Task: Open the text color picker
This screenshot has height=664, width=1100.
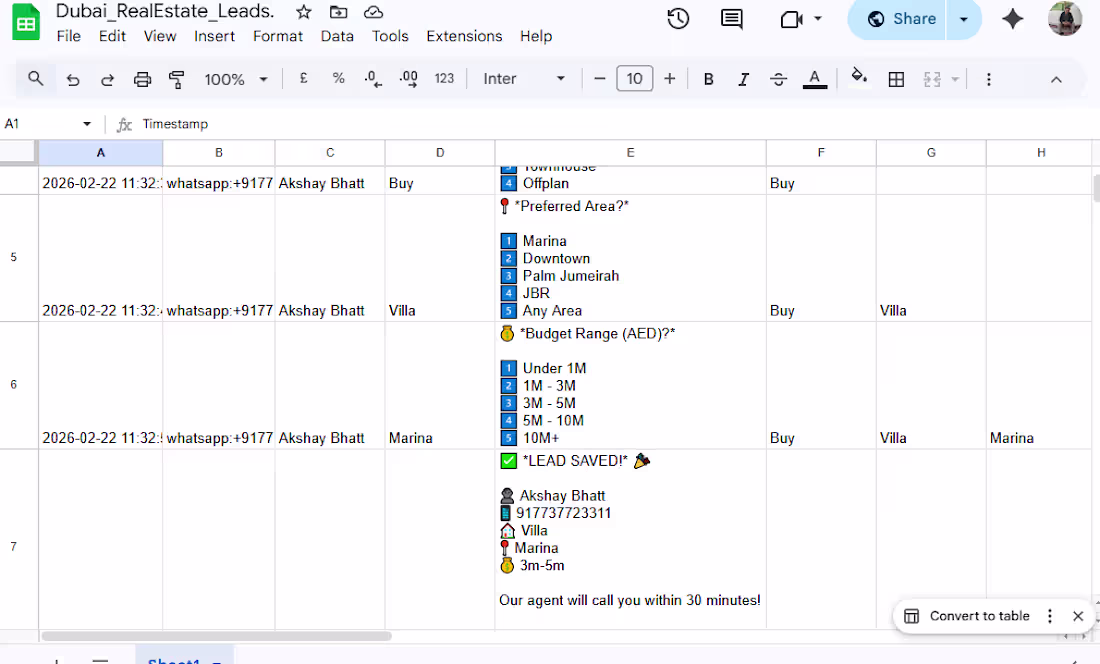Action: tap(814, 78)
